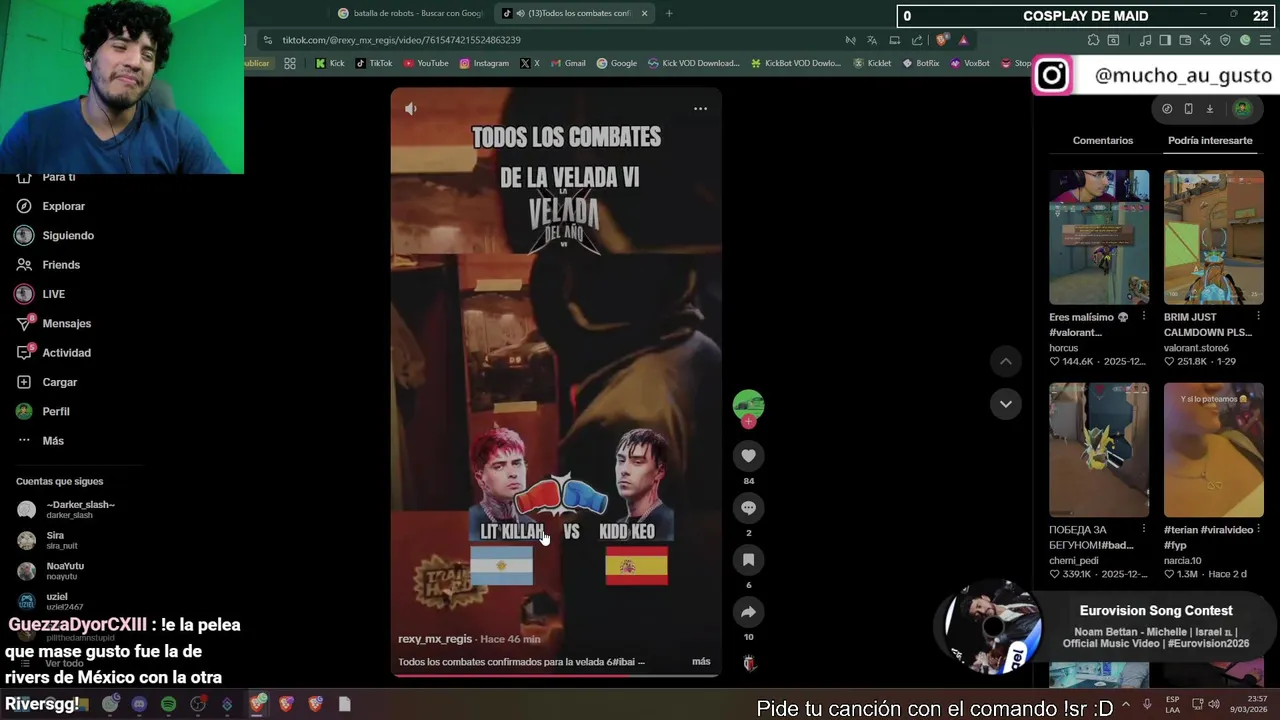Image resolution: width=1280 pixels, height=720 pixels.
Task: Open Spotify from the Windows taskbar
Action: 168,704
